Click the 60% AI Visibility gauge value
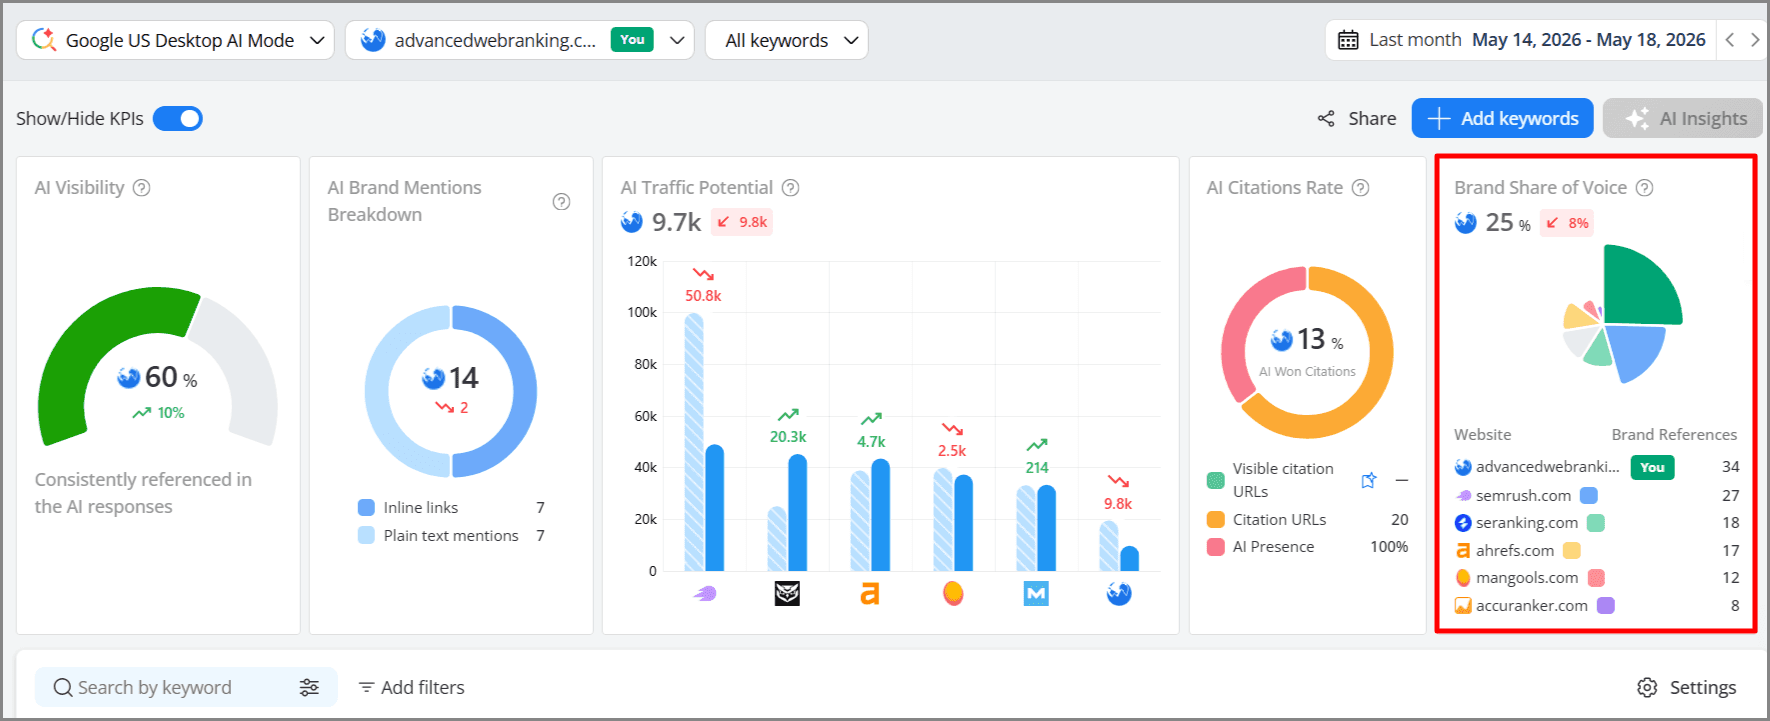This screenshot has width=1770, height=721. (x=170, y=377)
